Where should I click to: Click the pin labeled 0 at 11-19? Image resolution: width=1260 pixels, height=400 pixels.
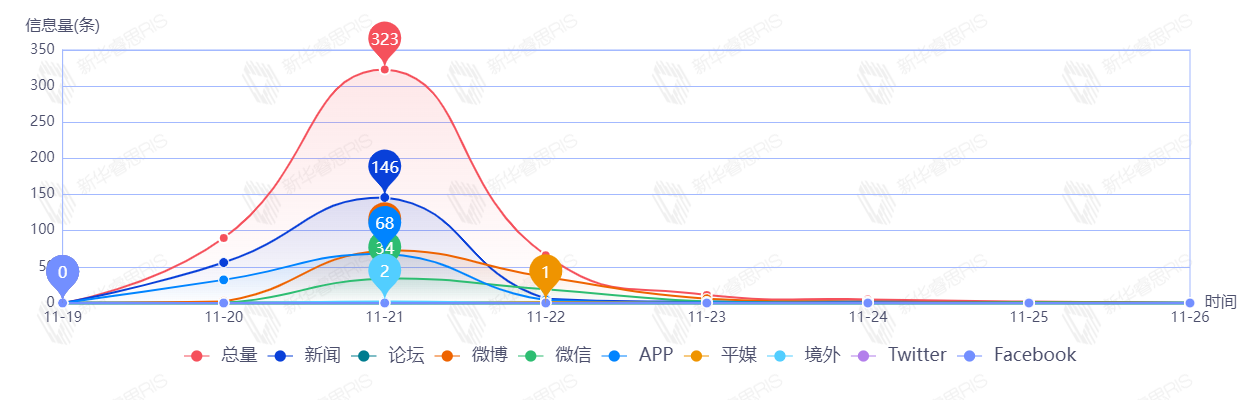tap(63, 272)
